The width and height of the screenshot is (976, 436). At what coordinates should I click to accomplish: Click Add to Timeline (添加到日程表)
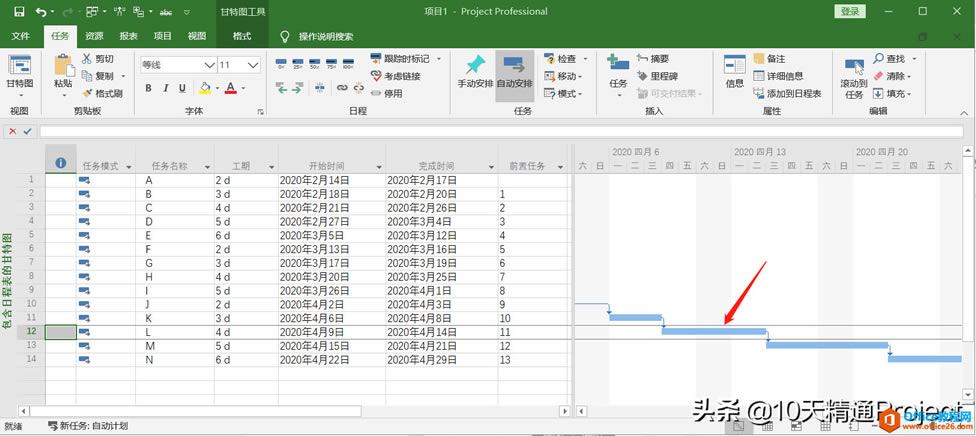click(x=786, y=93)
